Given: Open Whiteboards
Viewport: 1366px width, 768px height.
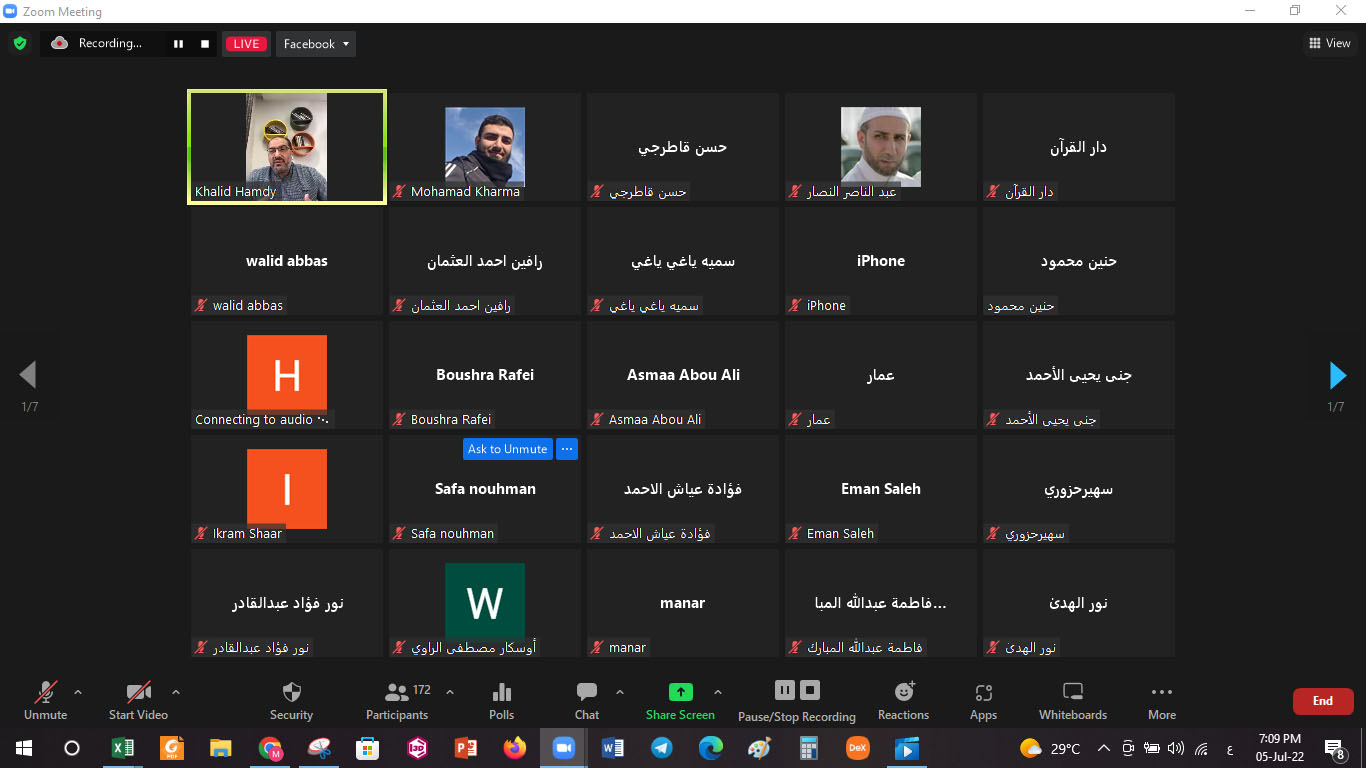Looking at the screenshot, I should coord(1073,700).
